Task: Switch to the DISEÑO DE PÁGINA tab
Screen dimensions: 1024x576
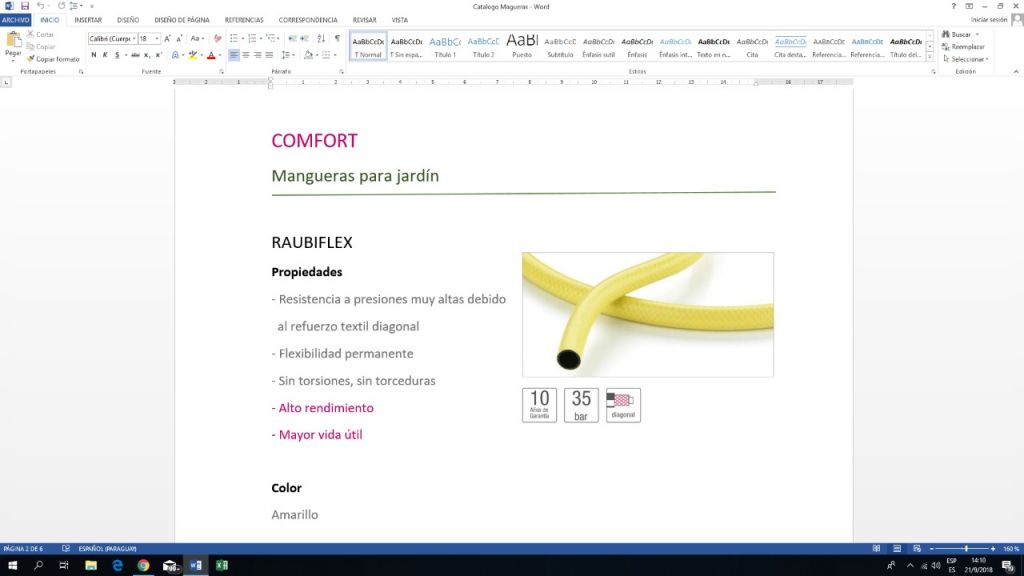Action: [x=182, y=20]
